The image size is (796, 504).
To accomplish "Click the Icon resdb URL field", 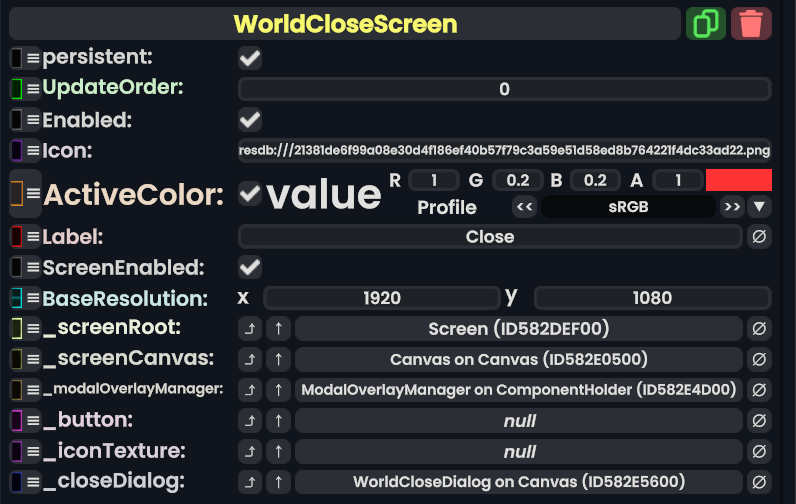I will pyautogui.click(x=505, y=150).
